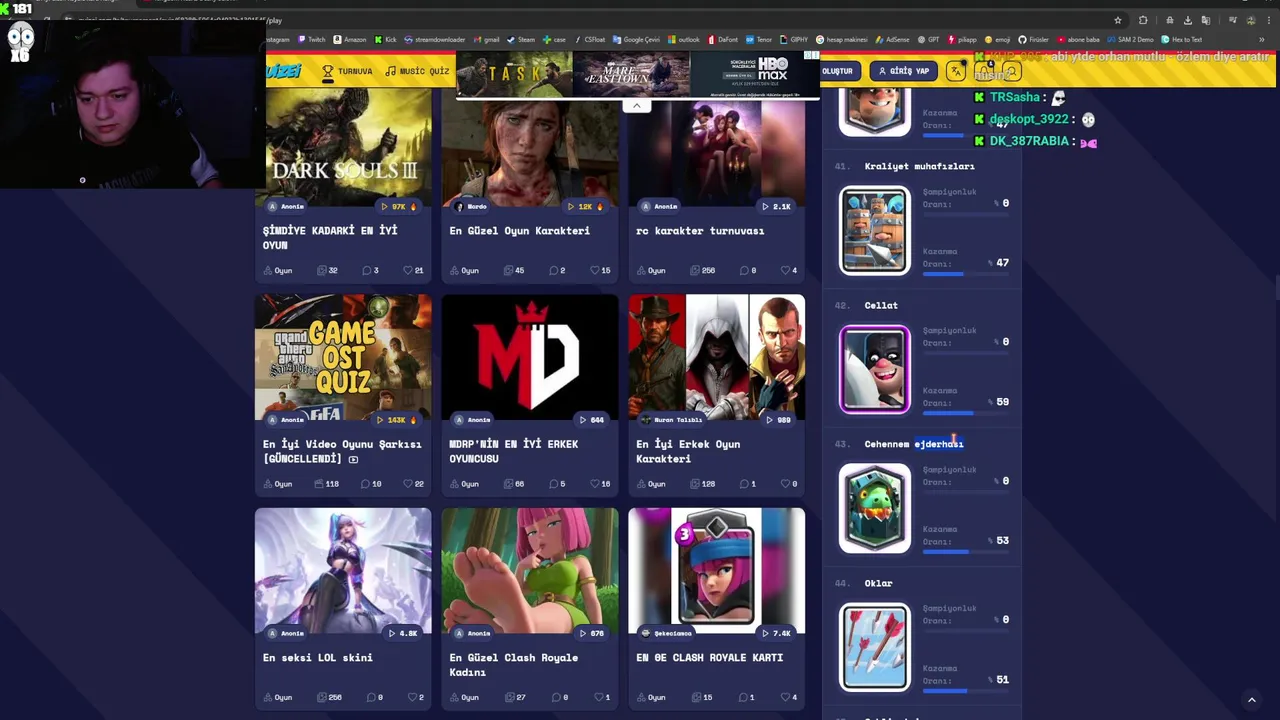The height and width of the screenshot is (720, 1280).
Task: Open the En Güzel Clash Royale Kadını title
Action: coord(514,664)
